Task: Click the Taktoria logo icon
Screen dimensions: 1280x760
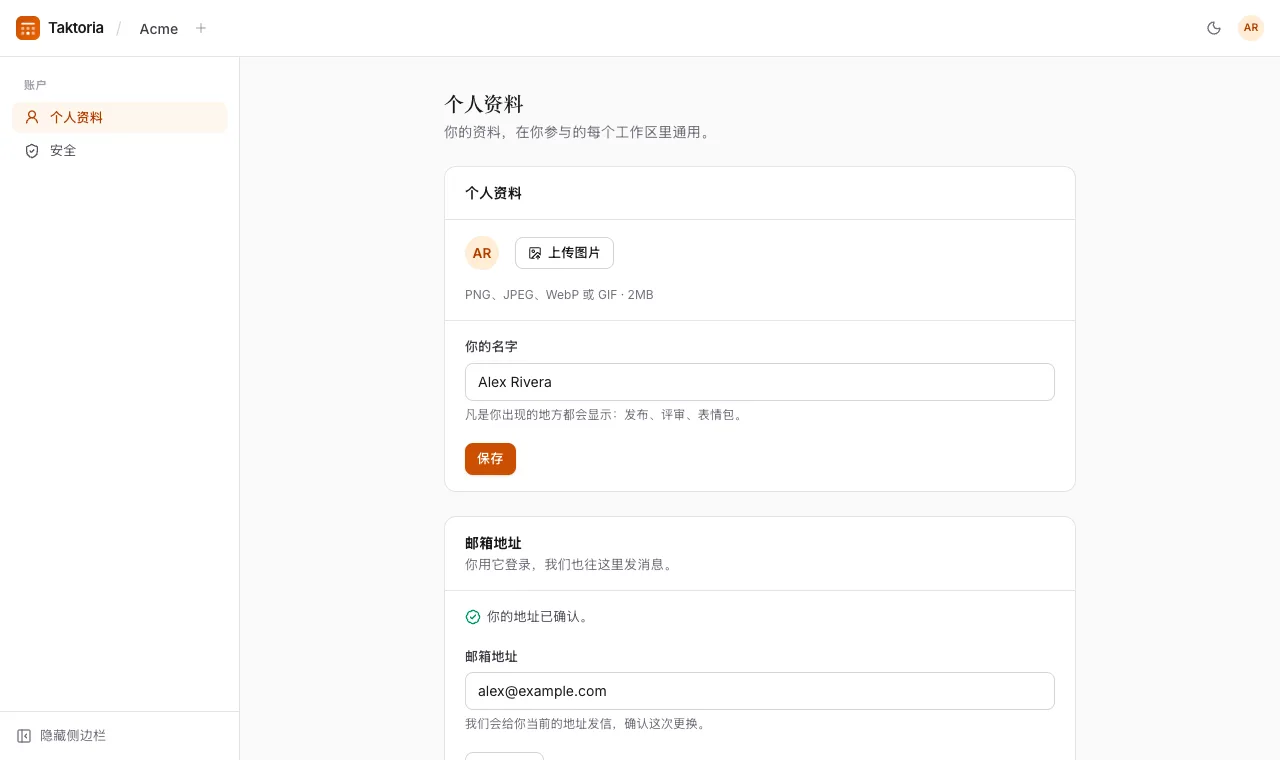Action: click(x=28, y=28)
